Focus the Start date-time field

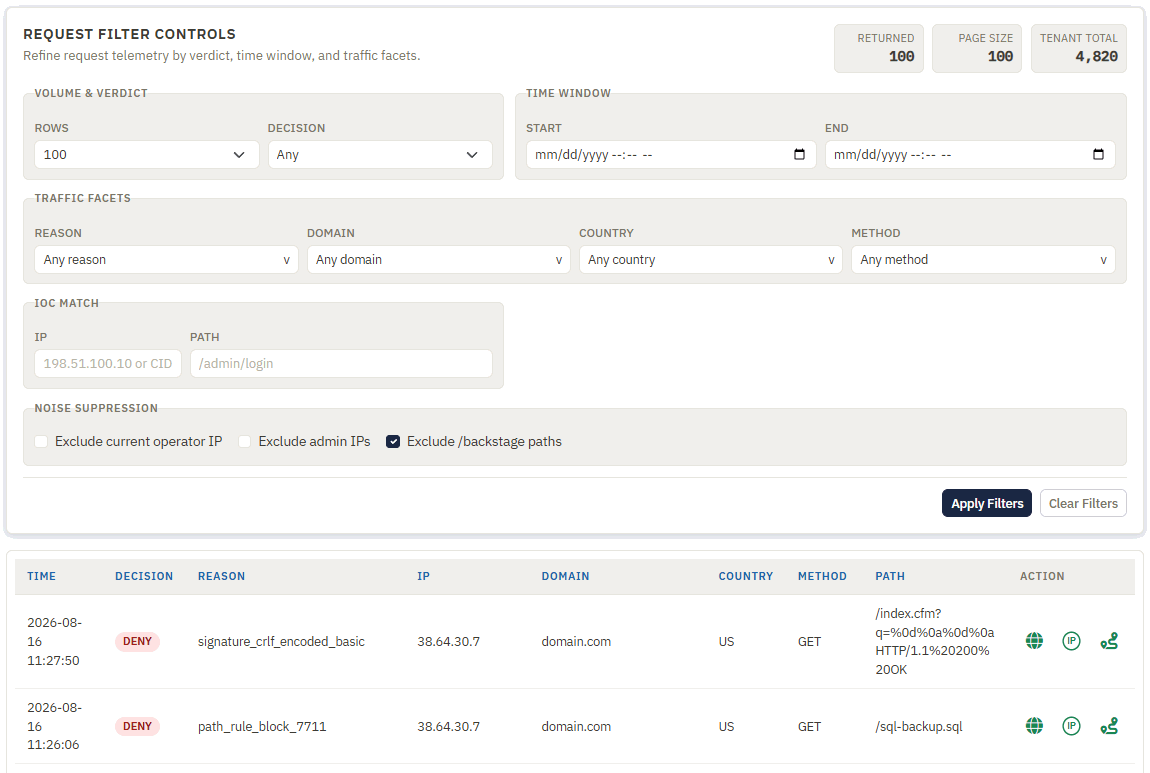click(x=671, y=155)
